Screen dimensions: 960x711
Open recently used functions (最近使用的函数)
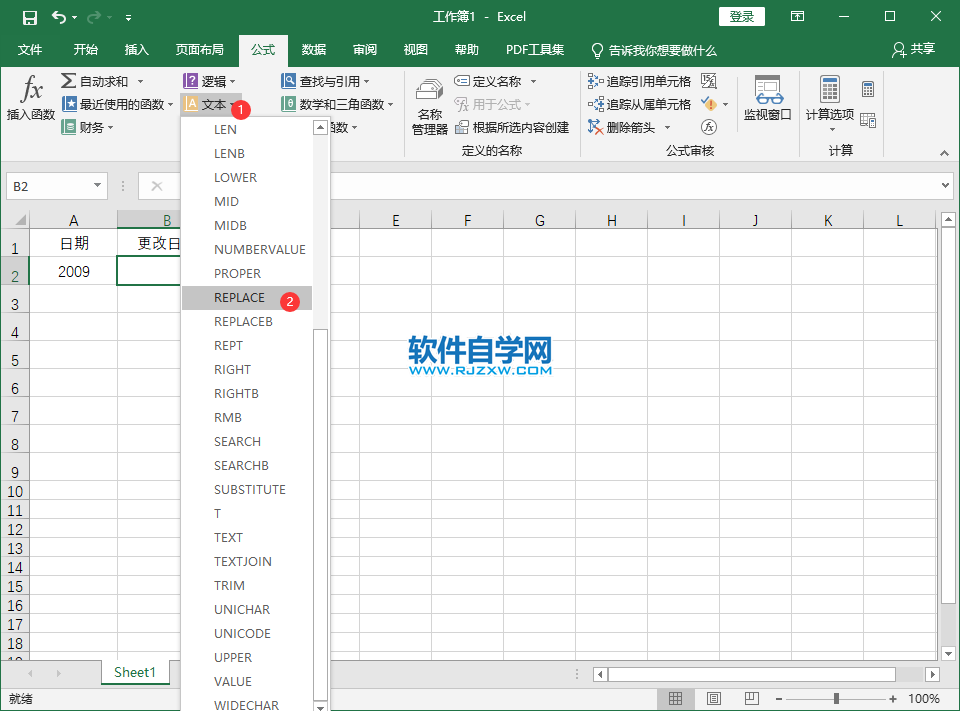click(118, 104)
